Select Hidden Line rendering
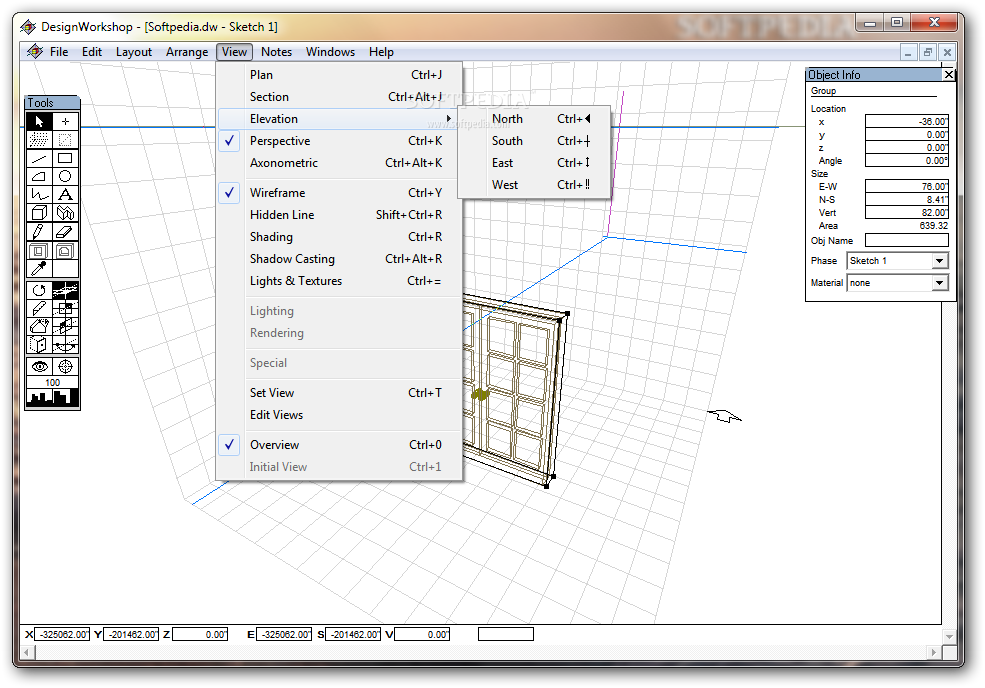Screen dimensions: 985x688 pyautogui.click(x=340, y=215)
